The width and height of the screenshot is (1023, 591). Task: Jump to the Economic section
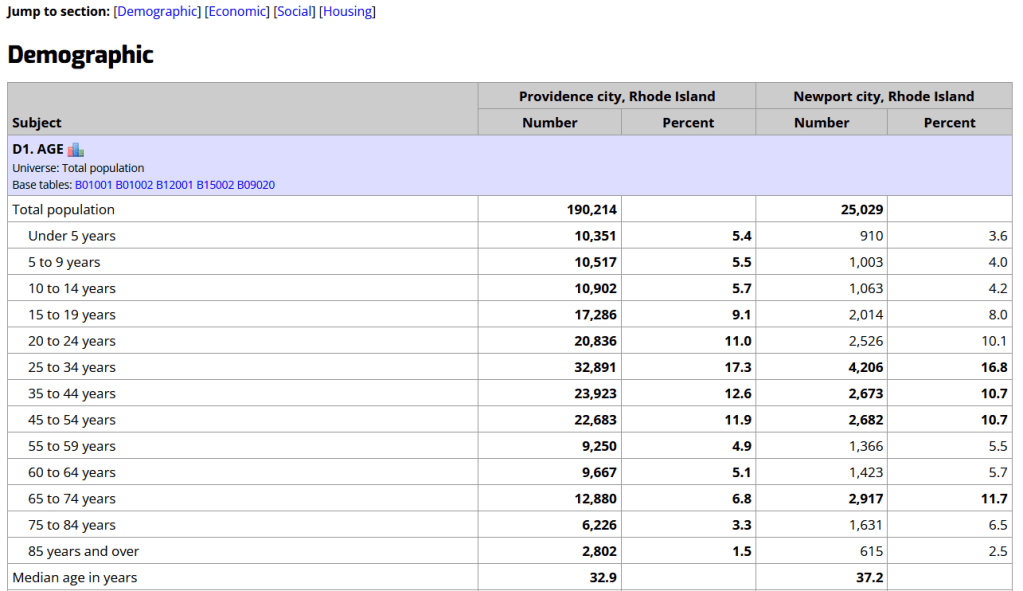pos(237,12)
